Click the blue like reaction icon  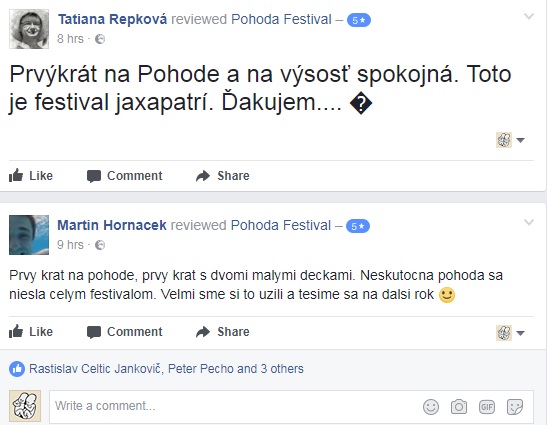17,369
